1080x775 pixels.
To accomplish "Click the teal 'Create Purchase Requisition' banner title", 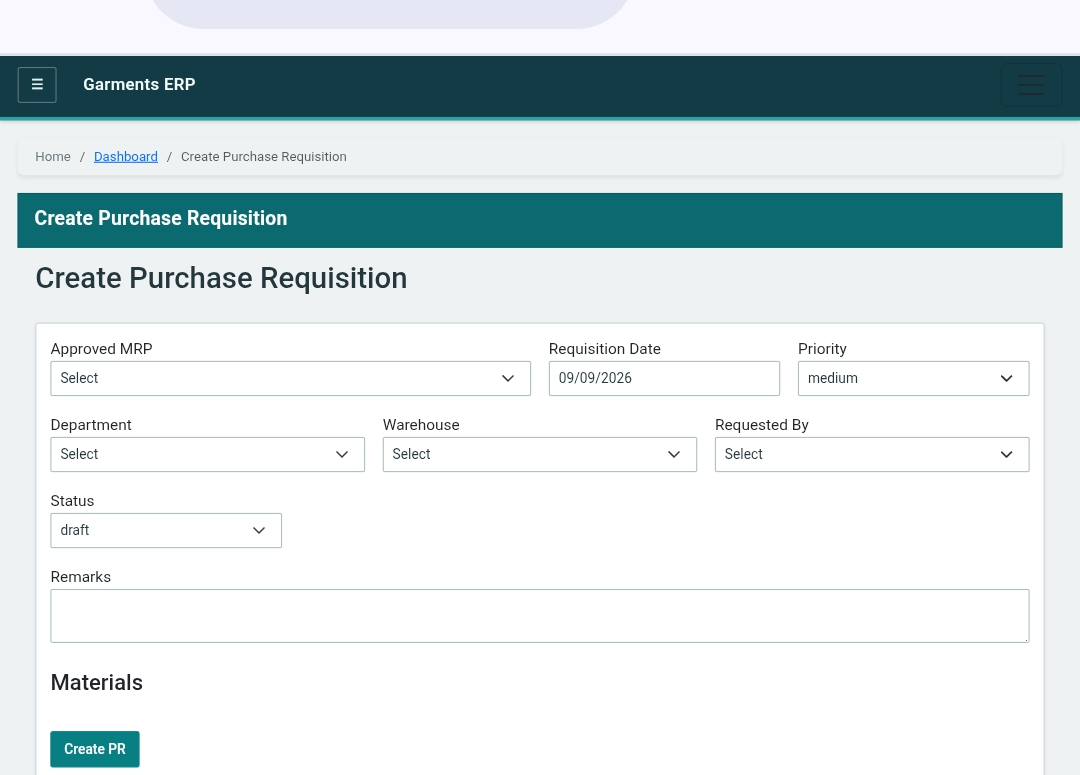I will 160,218.
